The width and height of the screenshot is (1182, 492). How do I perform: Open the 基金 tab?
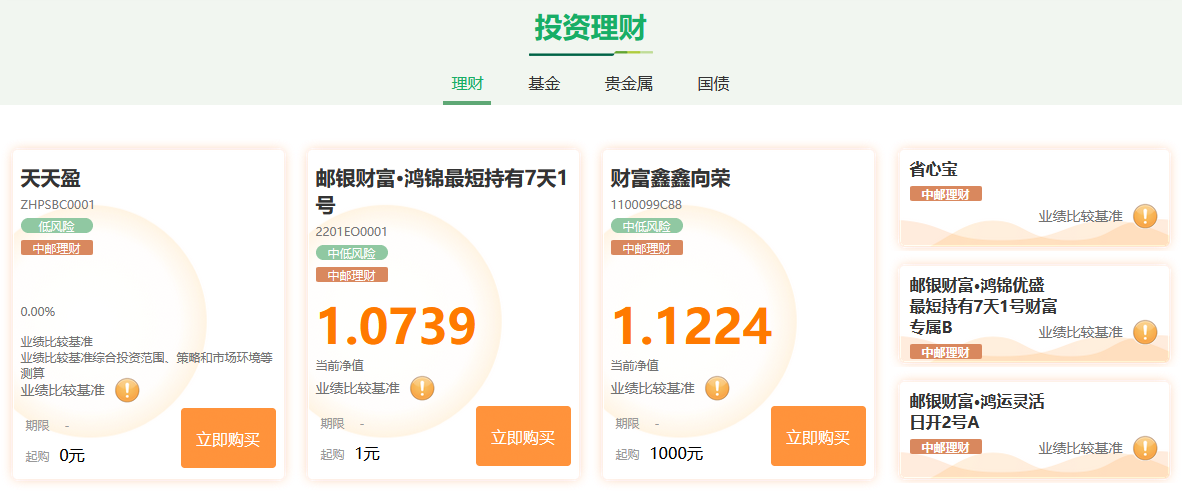(544, 84)
